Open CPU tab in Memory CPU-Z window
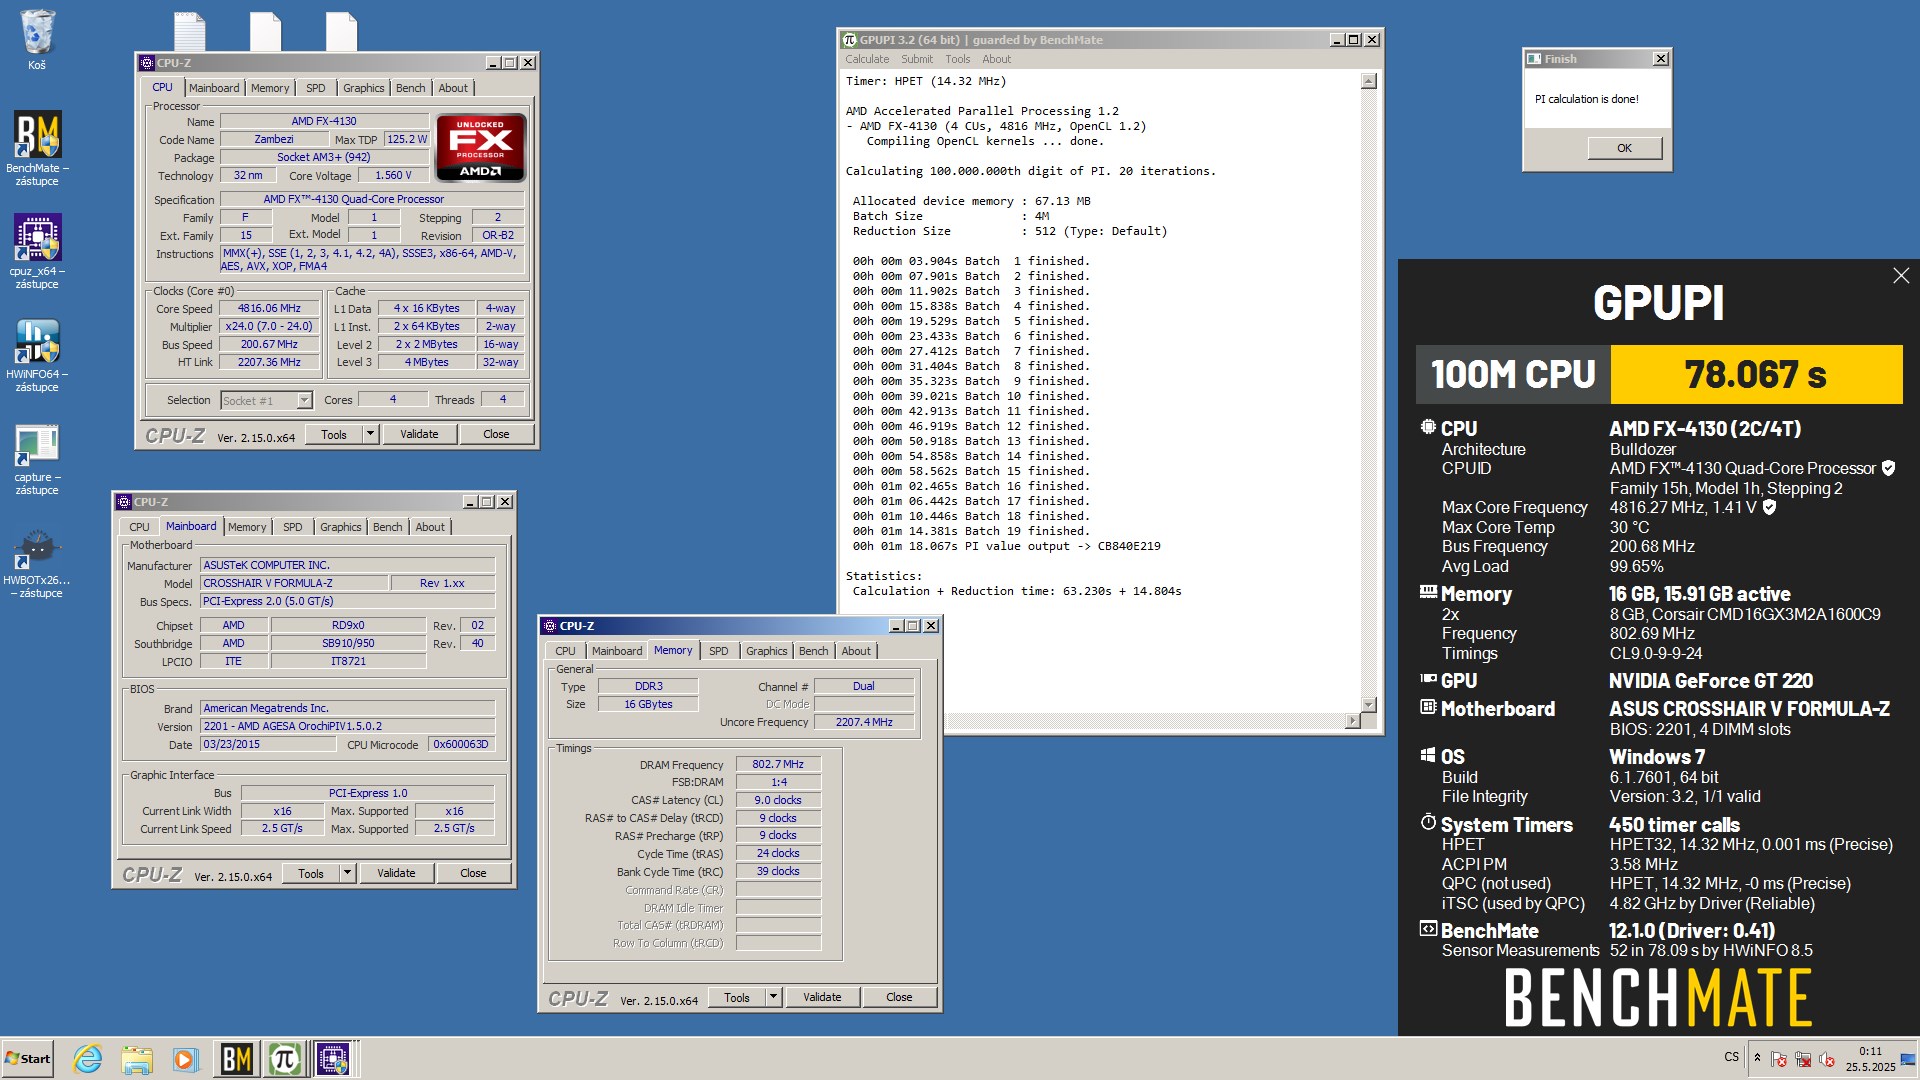1920x1080 pixels. (x=565, y=651)
